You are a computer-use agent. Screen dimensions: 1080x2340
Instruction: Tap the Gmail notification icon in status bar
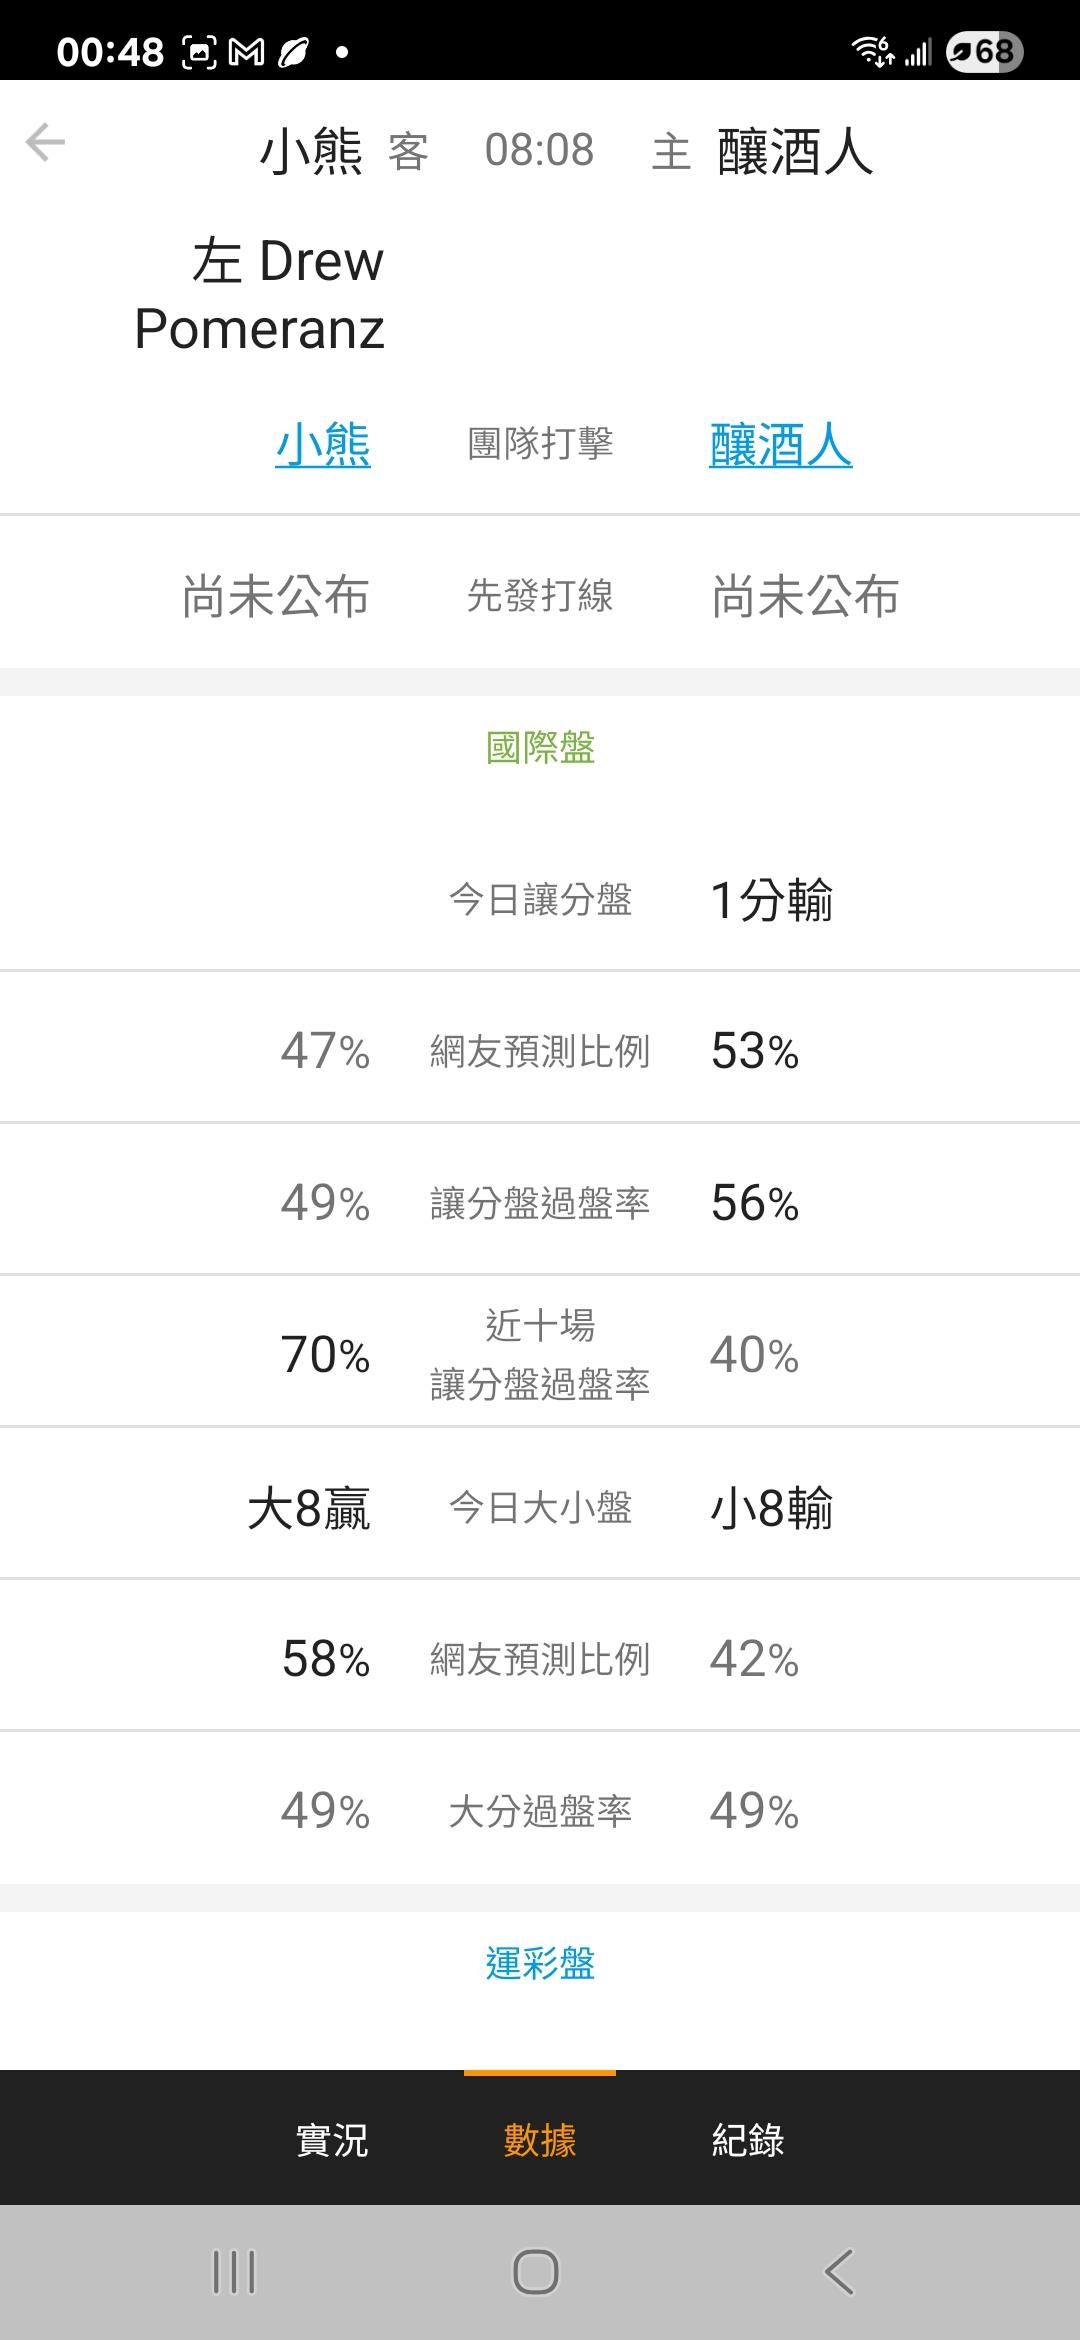[246, 52]
